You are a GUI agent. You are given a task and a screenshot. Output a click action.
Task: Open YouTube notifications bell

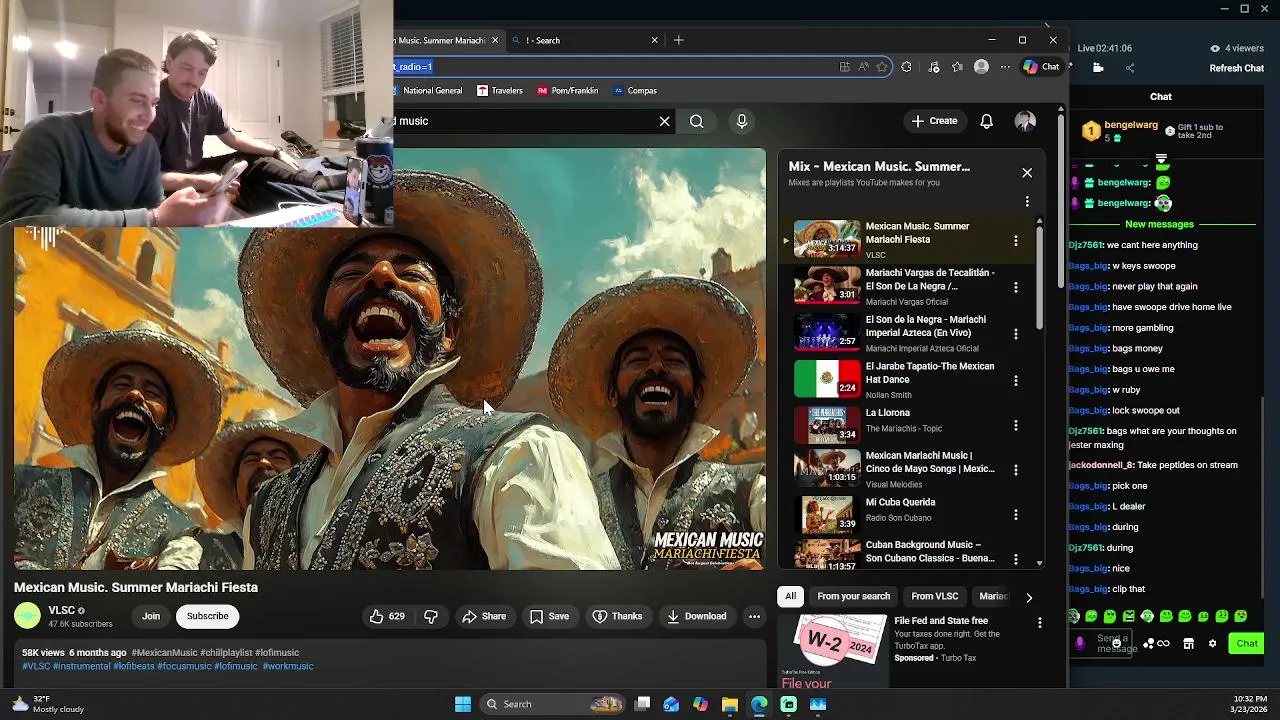[x=986, y=121]
